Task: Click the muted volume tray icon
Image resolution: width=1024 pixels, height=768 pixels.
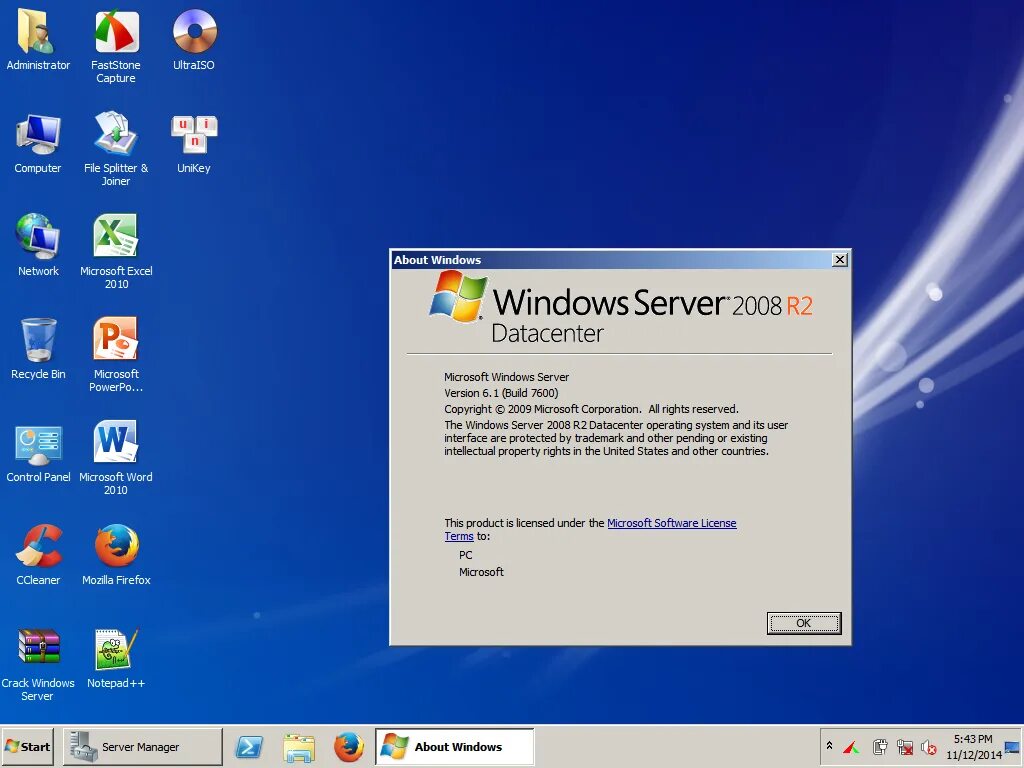Action: click(x=929, y=747)
